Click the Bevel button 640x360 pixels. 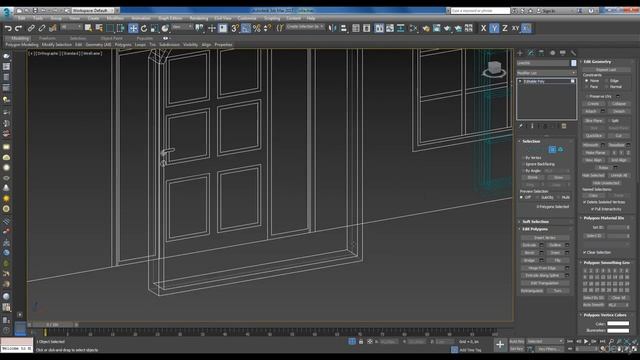pyautogui.click(x=529, y=253)
